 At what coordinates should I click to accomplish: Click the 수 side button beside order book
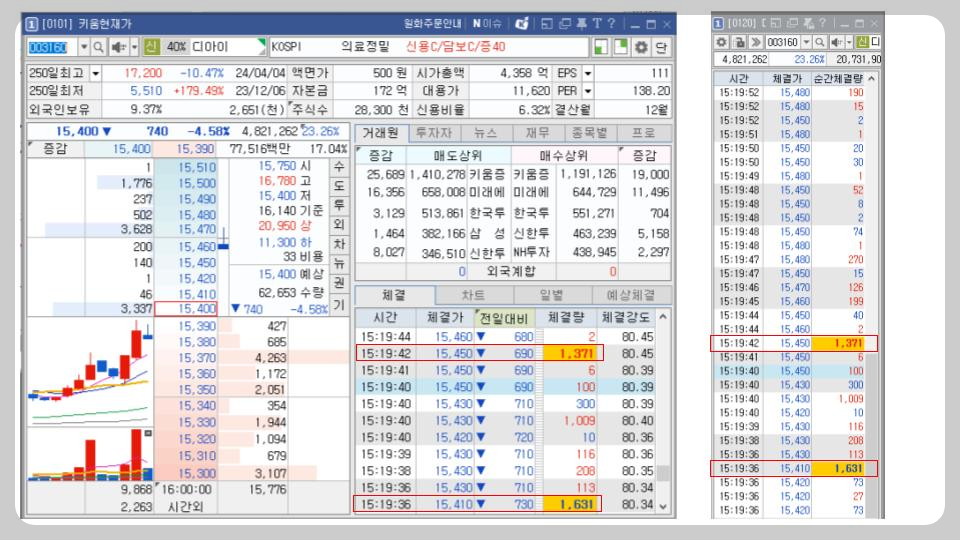pos(339,167)
